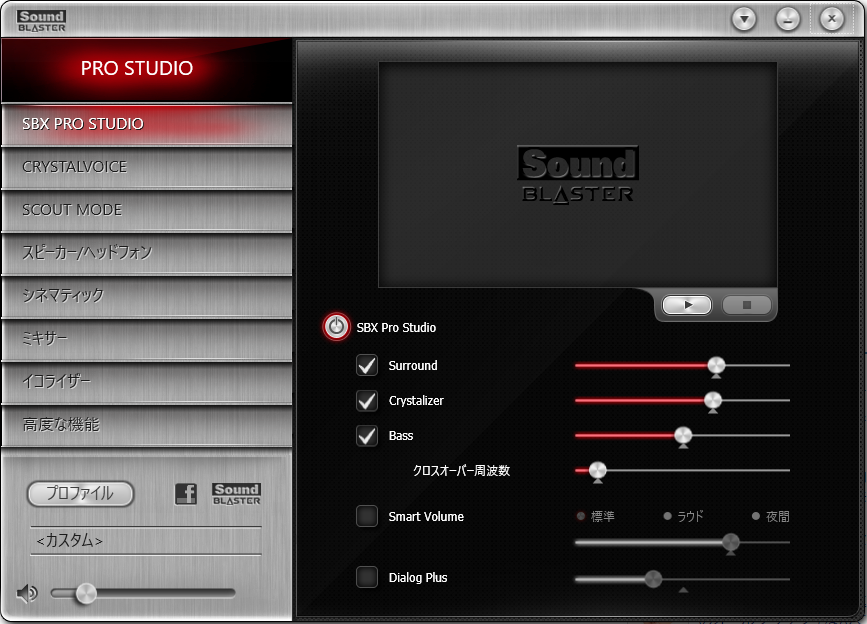867x624 pixels.
Task: Select the ラウド Smart Volume mode
Action: coord(683,516)
